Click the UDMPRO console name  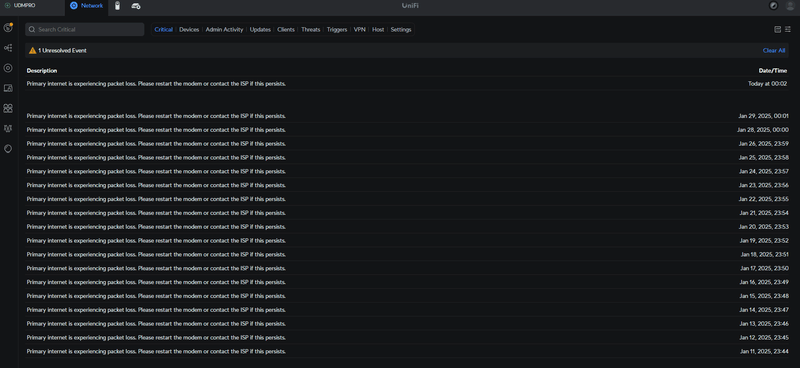pyautogui.click(x=24, y=6)
